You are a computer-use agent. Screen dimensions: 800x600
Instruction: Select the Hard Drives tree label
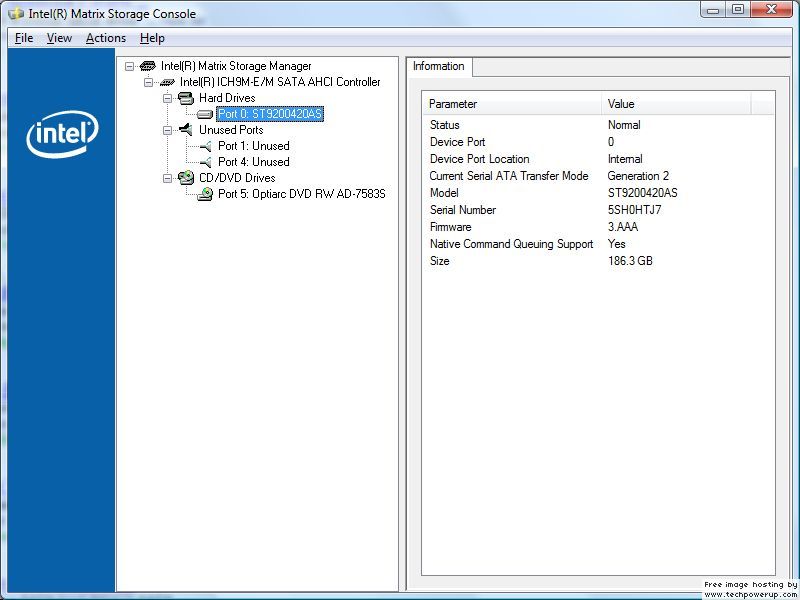(227, 98)
